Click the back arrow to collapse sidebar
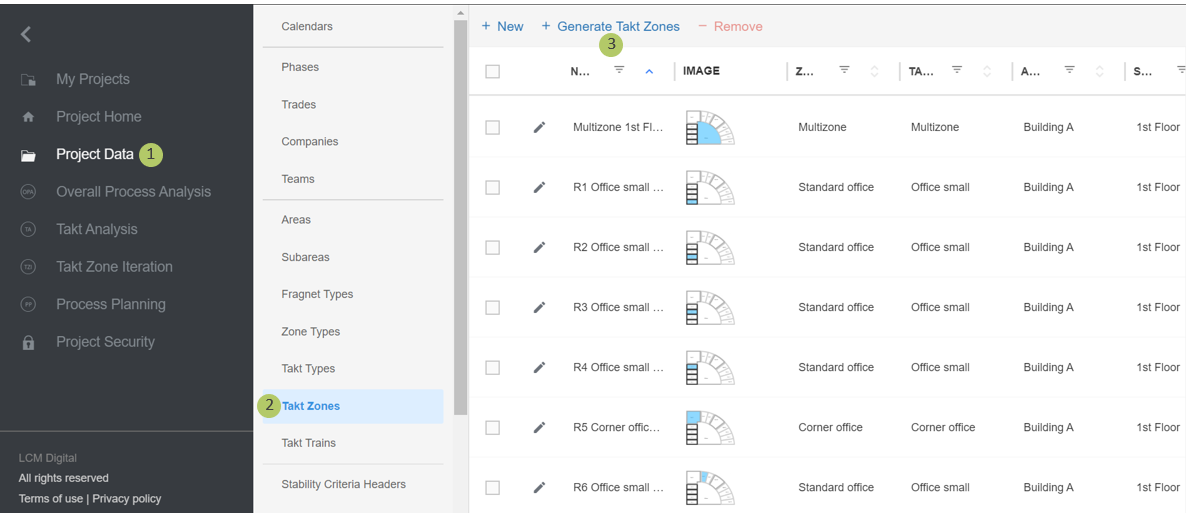Viewport: 1192px width, 513px height. [x=26, y=35]
